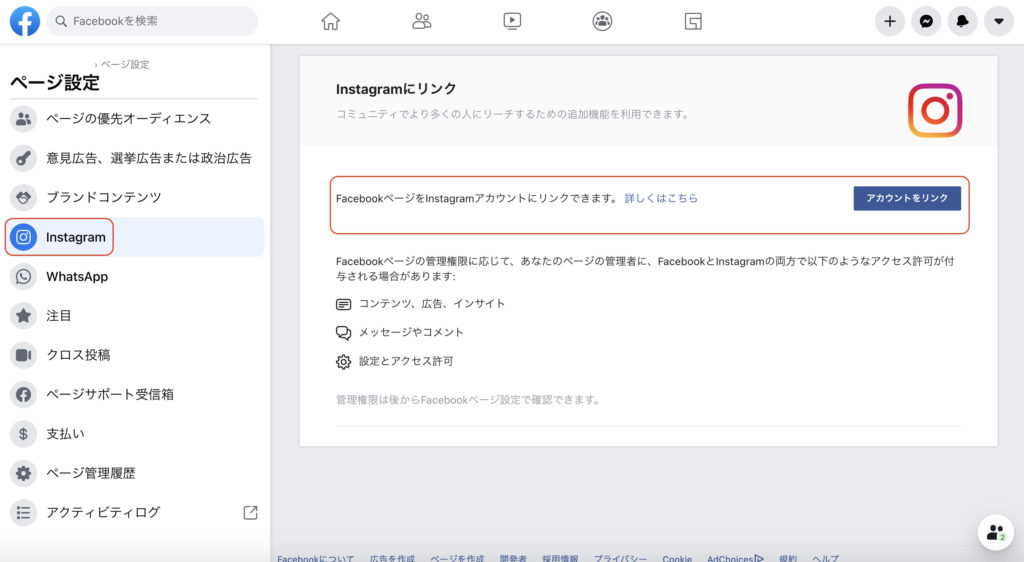Focus the Facebookを検索 search field

152,21
